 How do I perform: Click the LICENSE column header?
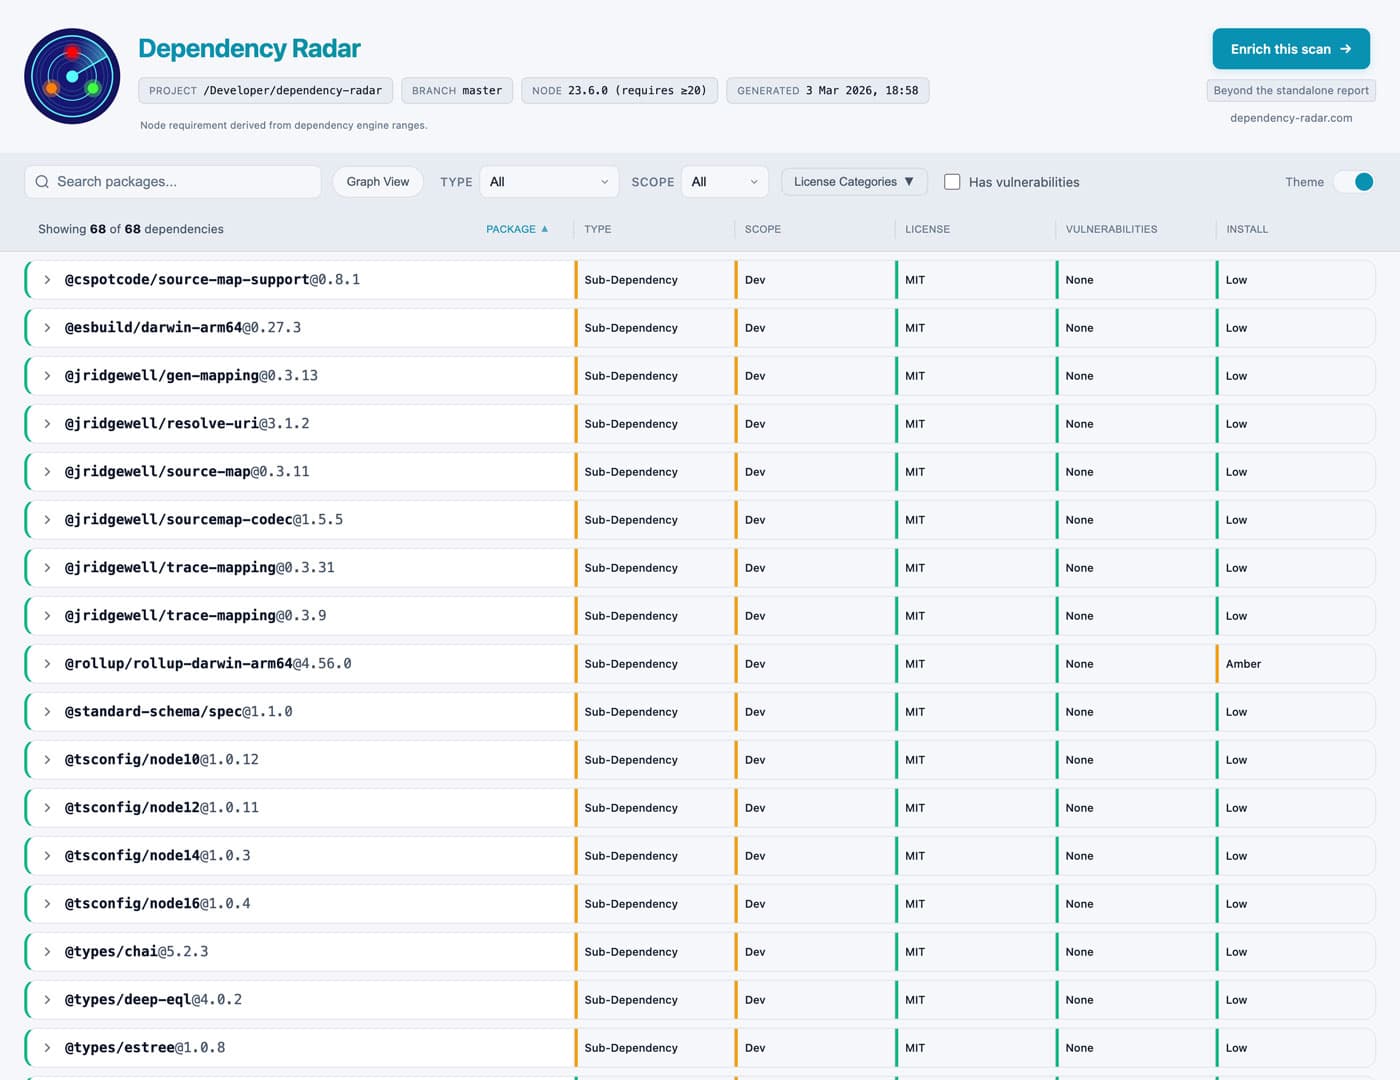pyautogui.click(x=927, y=228)
